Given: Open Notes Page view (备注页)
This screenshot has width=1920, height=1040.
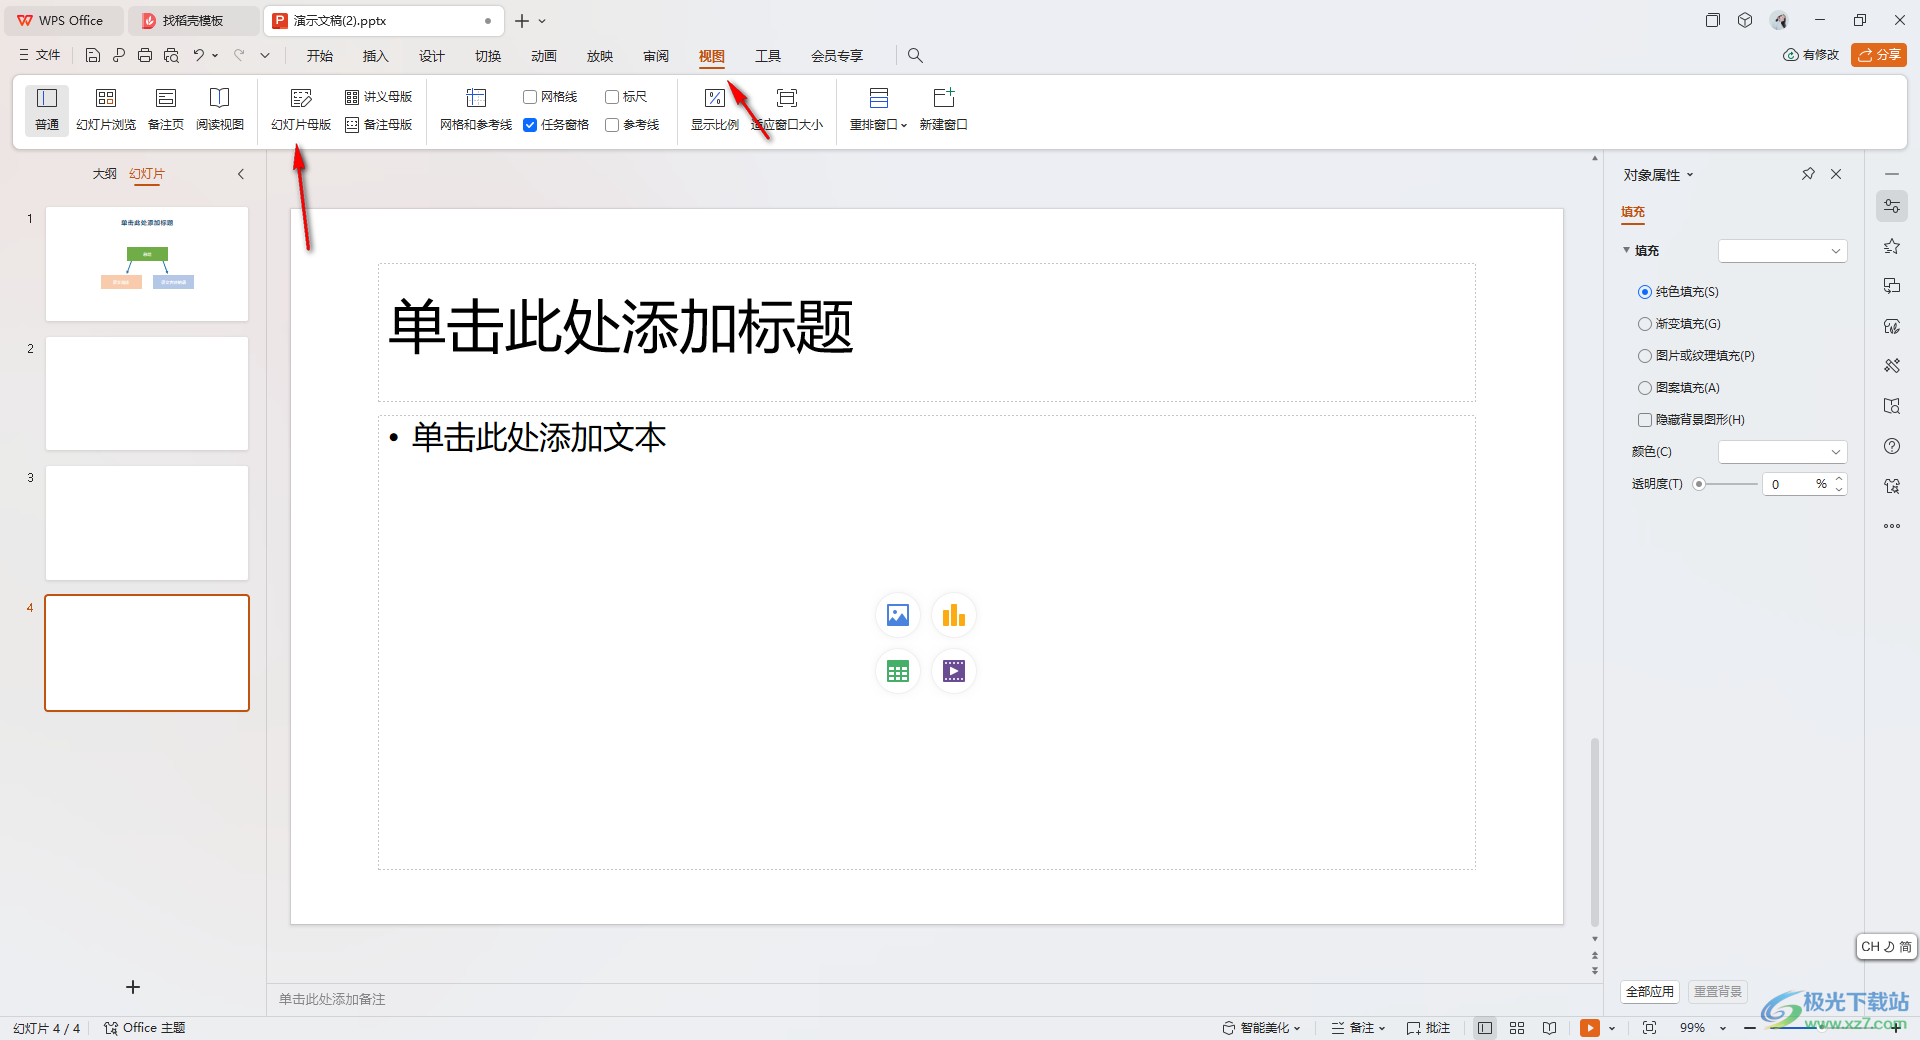Looking at the screenshot, I should pyautogui.click(x=166, y=110).
